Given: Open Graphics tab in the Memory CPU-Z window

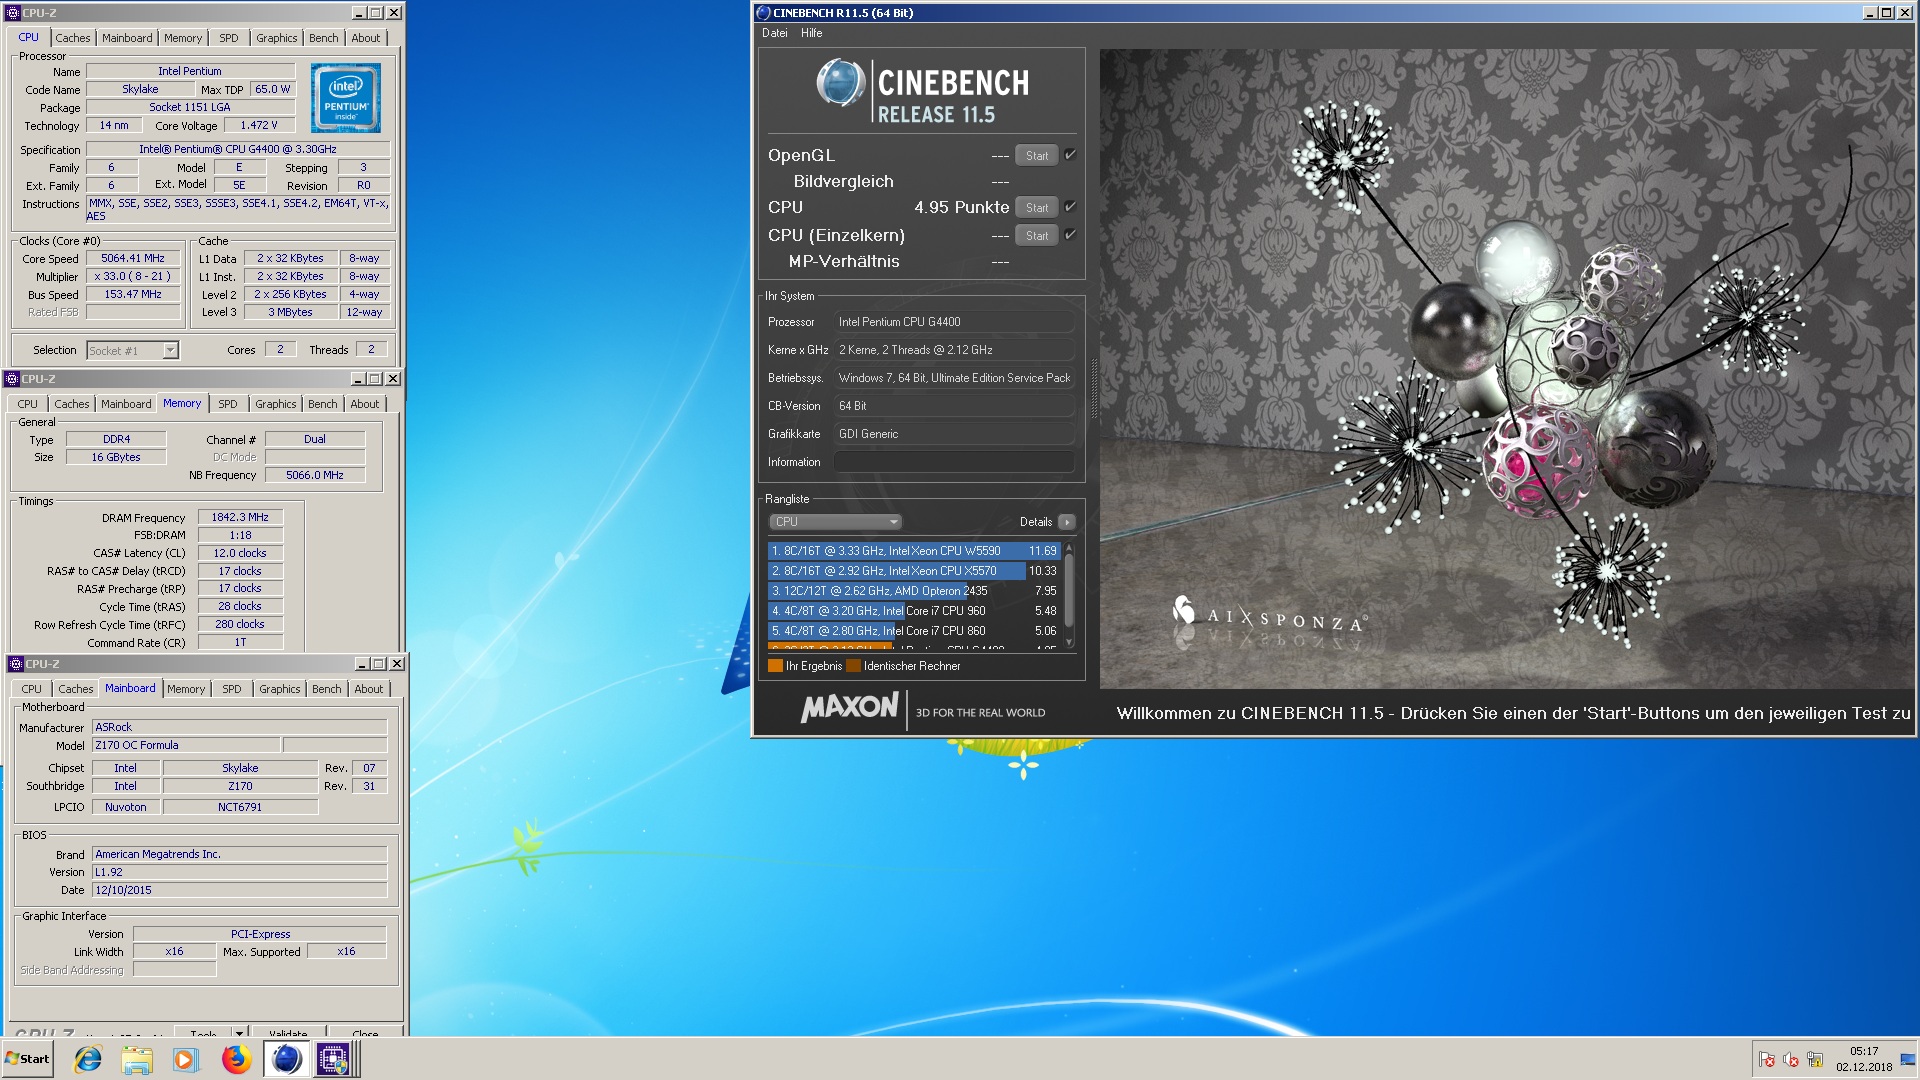Looking at the screenshot, I should (x=275, y=404).
